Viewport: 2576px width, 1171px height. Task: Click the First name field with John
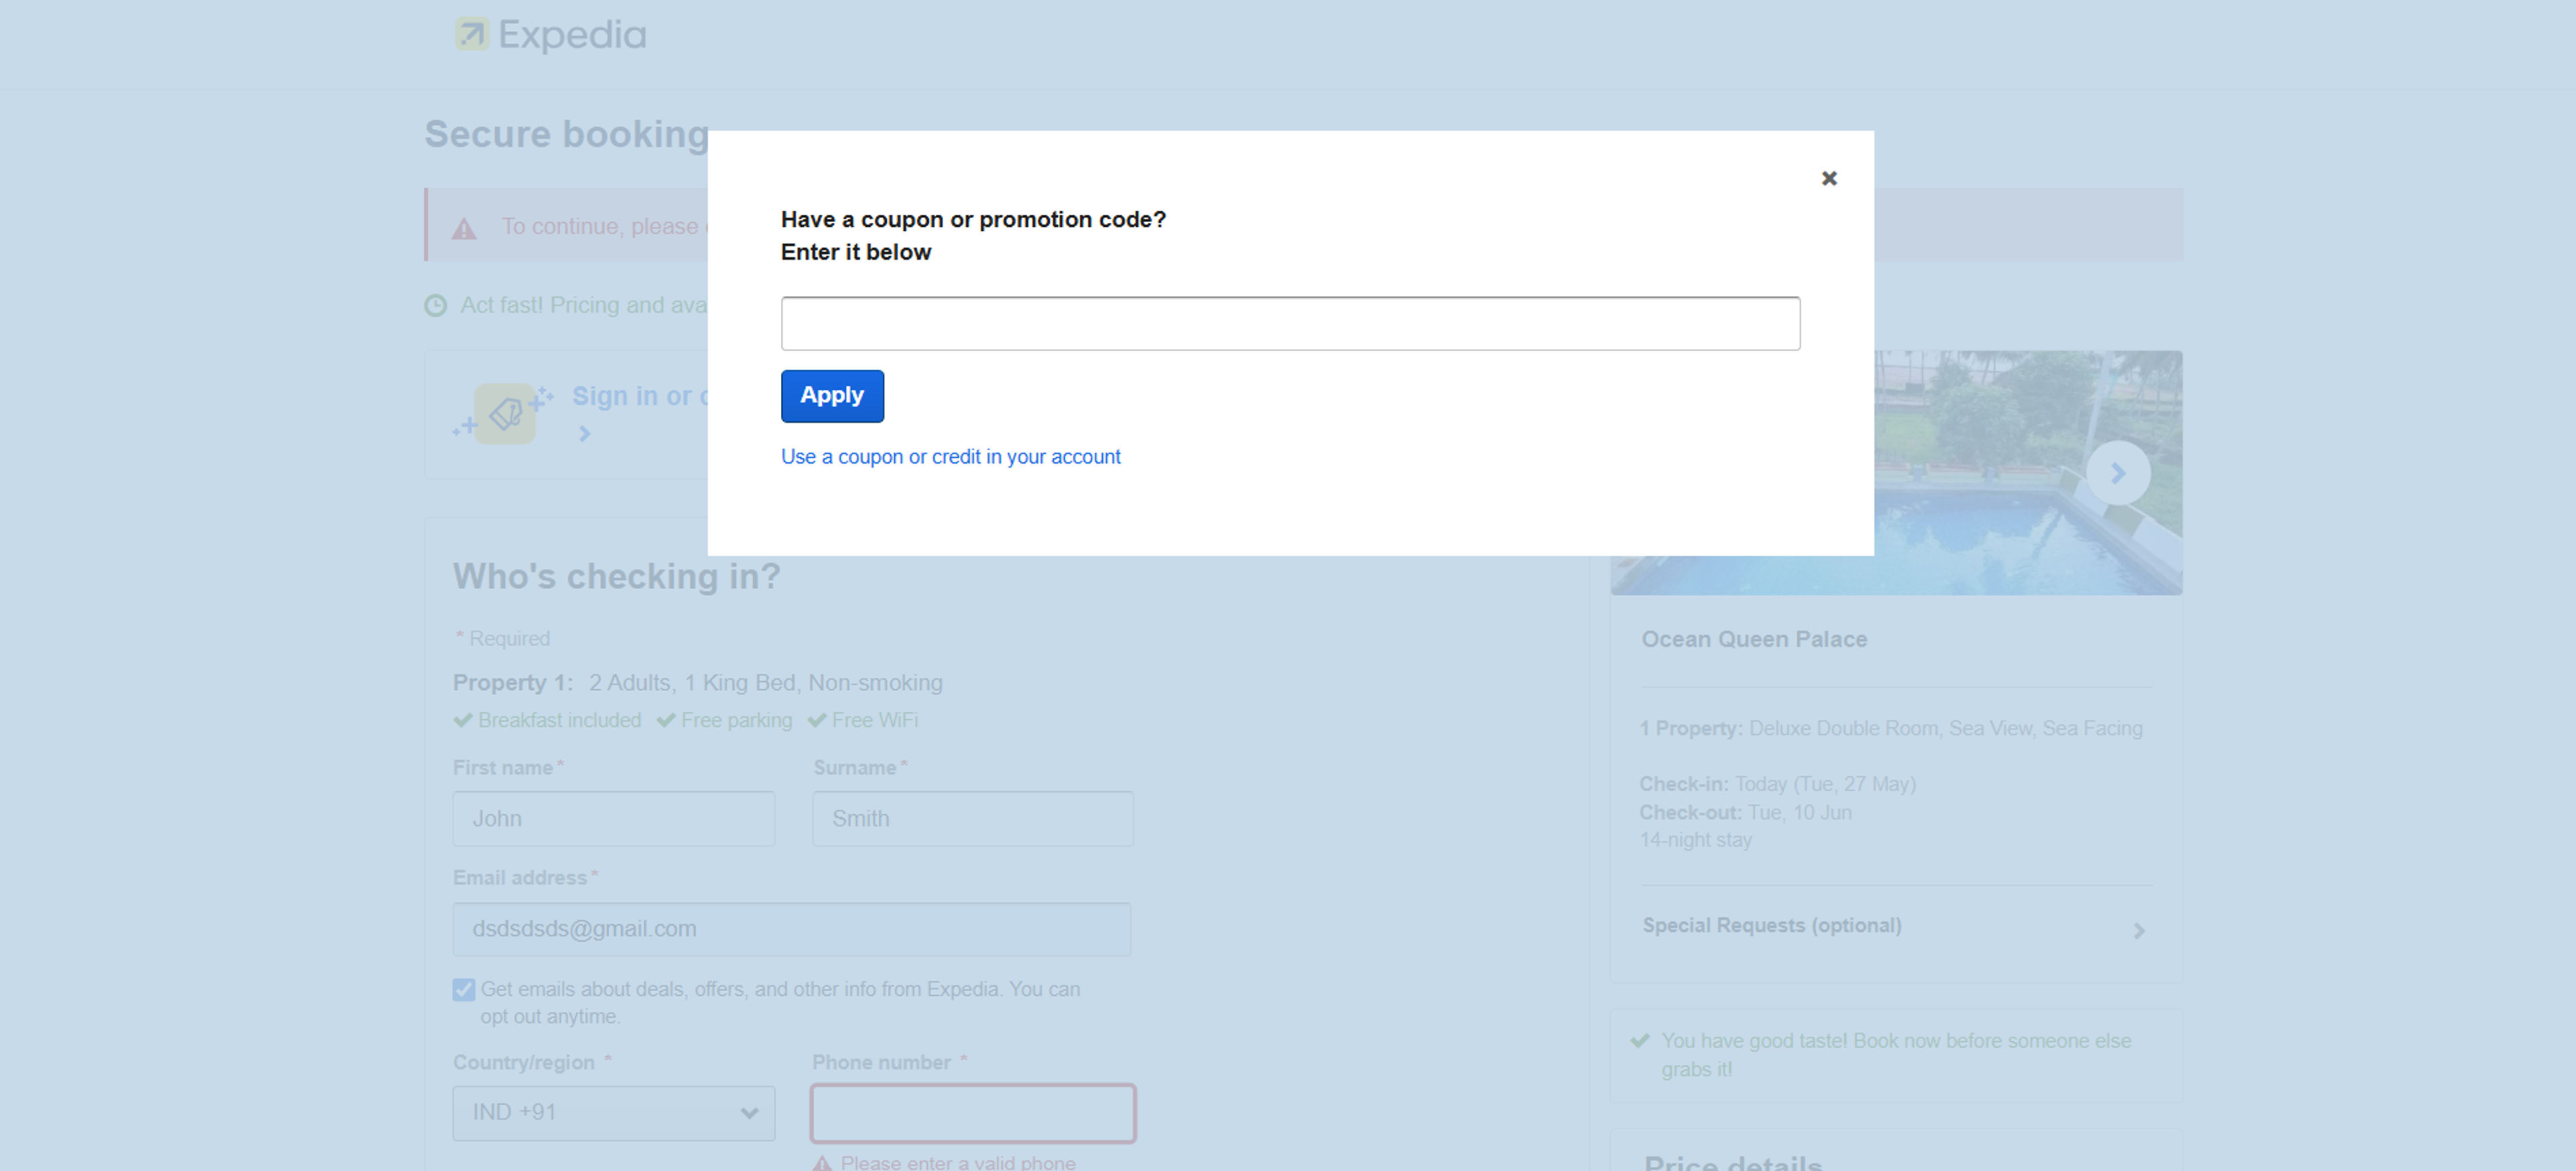click(x=613, y=819)
